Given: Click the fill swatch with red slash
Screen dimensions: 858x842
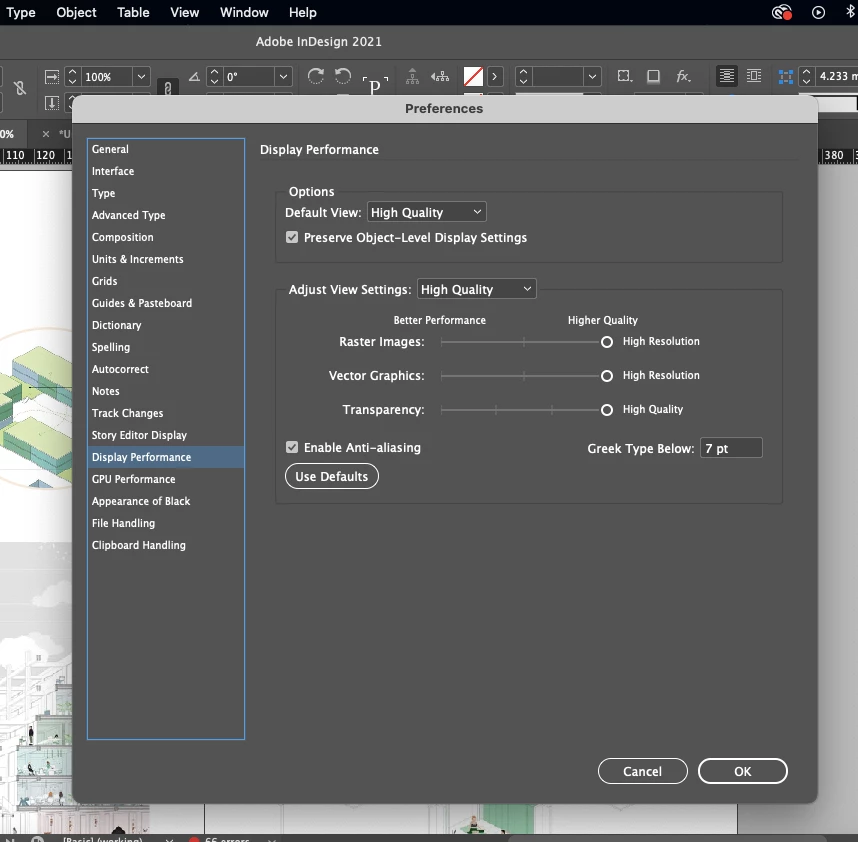Looking at the screenshot, I should [473, 77].
